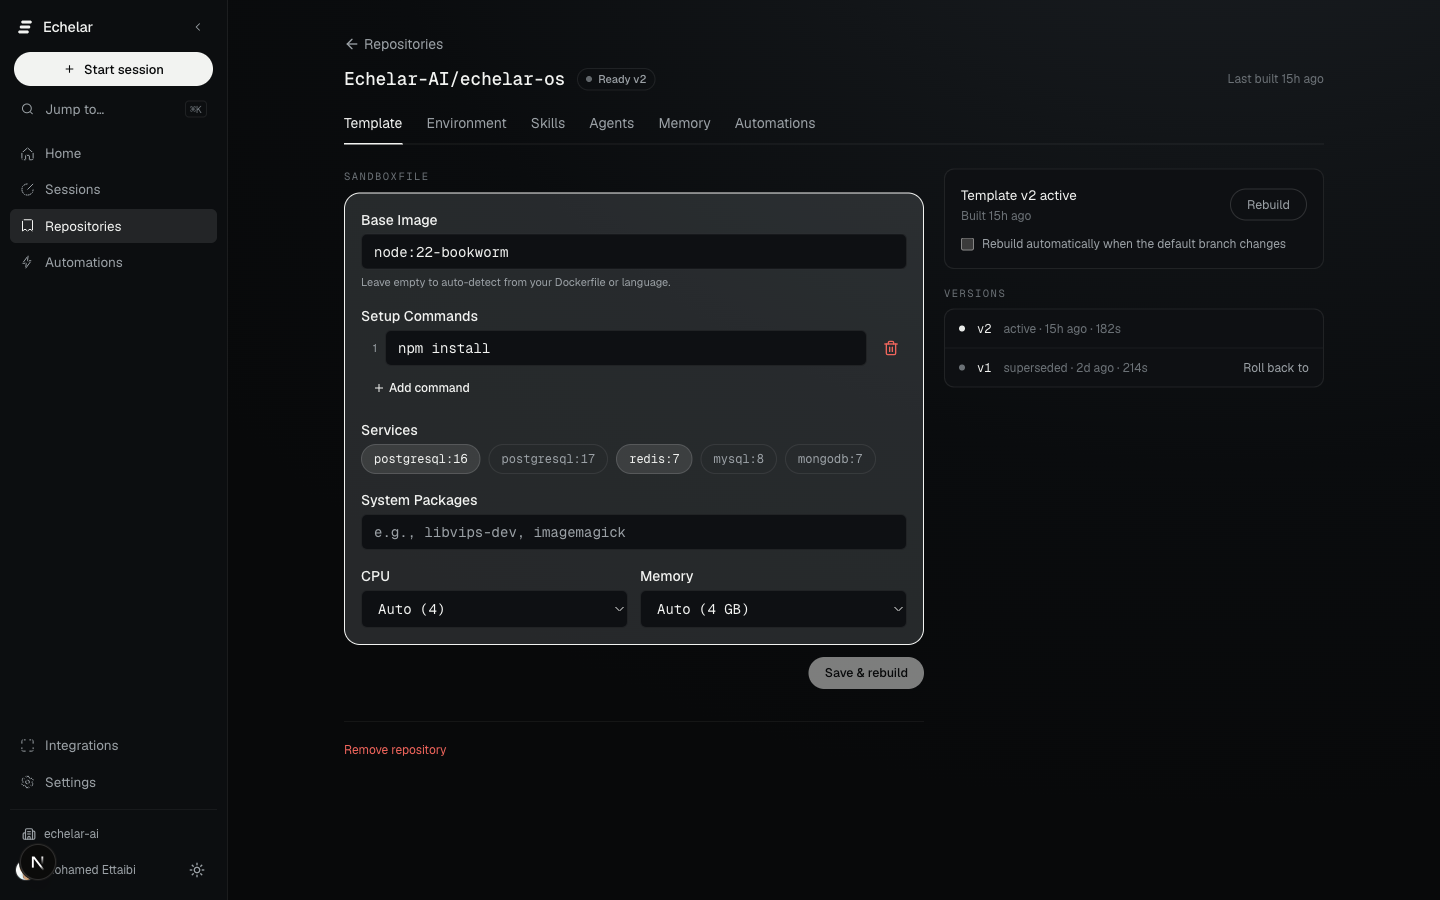Click the user name in sidebar footer
This screenshot has width=1440, height=900.
tap(95, 870)
